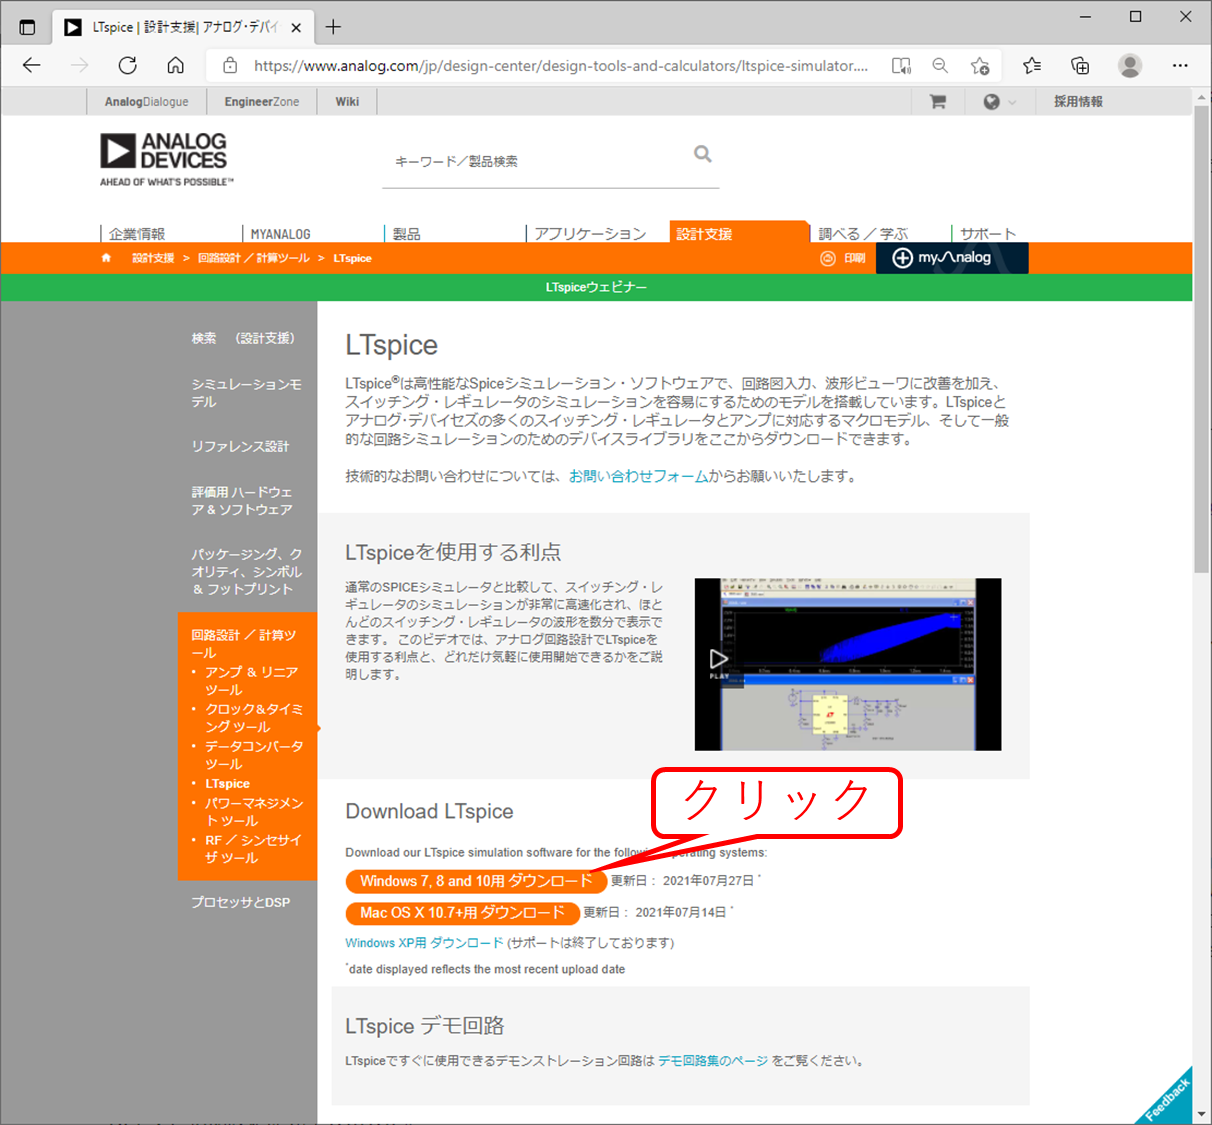Click the site lock icon in address bar
Image resolution: width=1212 pixels, height=1125 pixels.
[x=230, y=66]
